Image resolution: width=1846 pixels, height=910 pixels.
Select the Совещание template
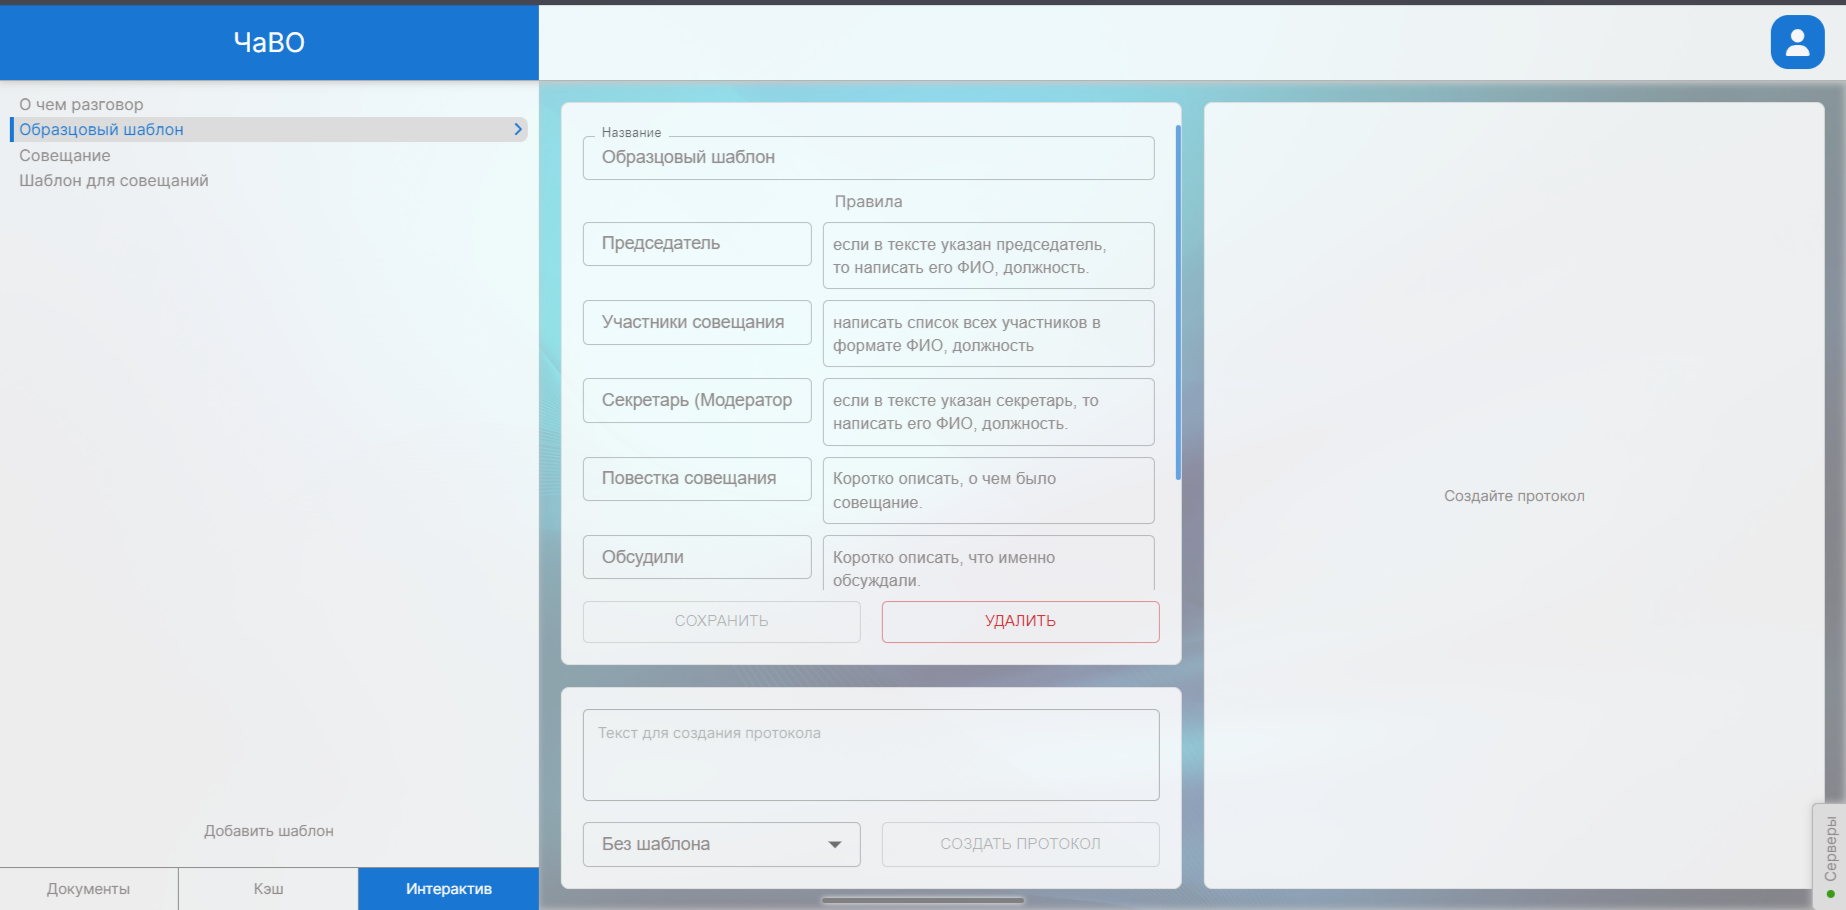coord(65,155)
